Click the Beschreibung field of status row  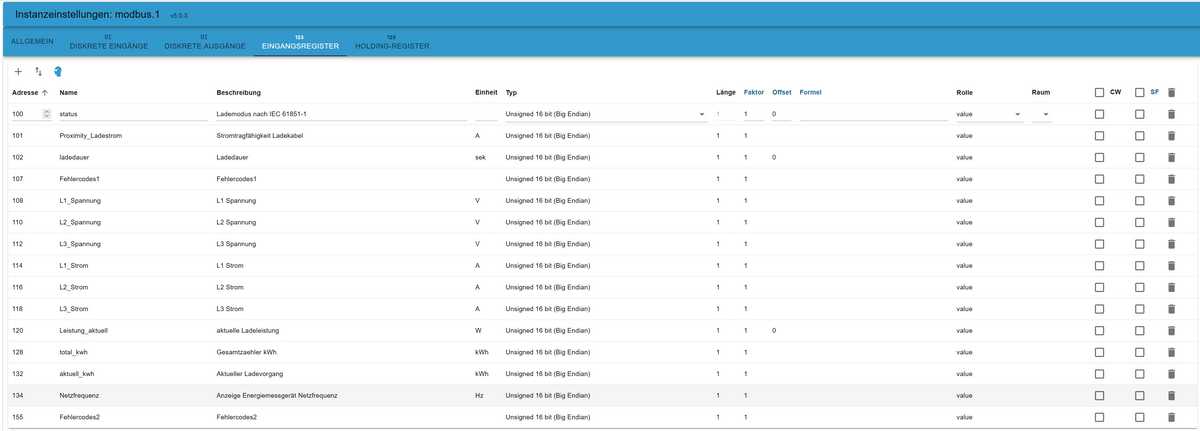pos(340,114)
